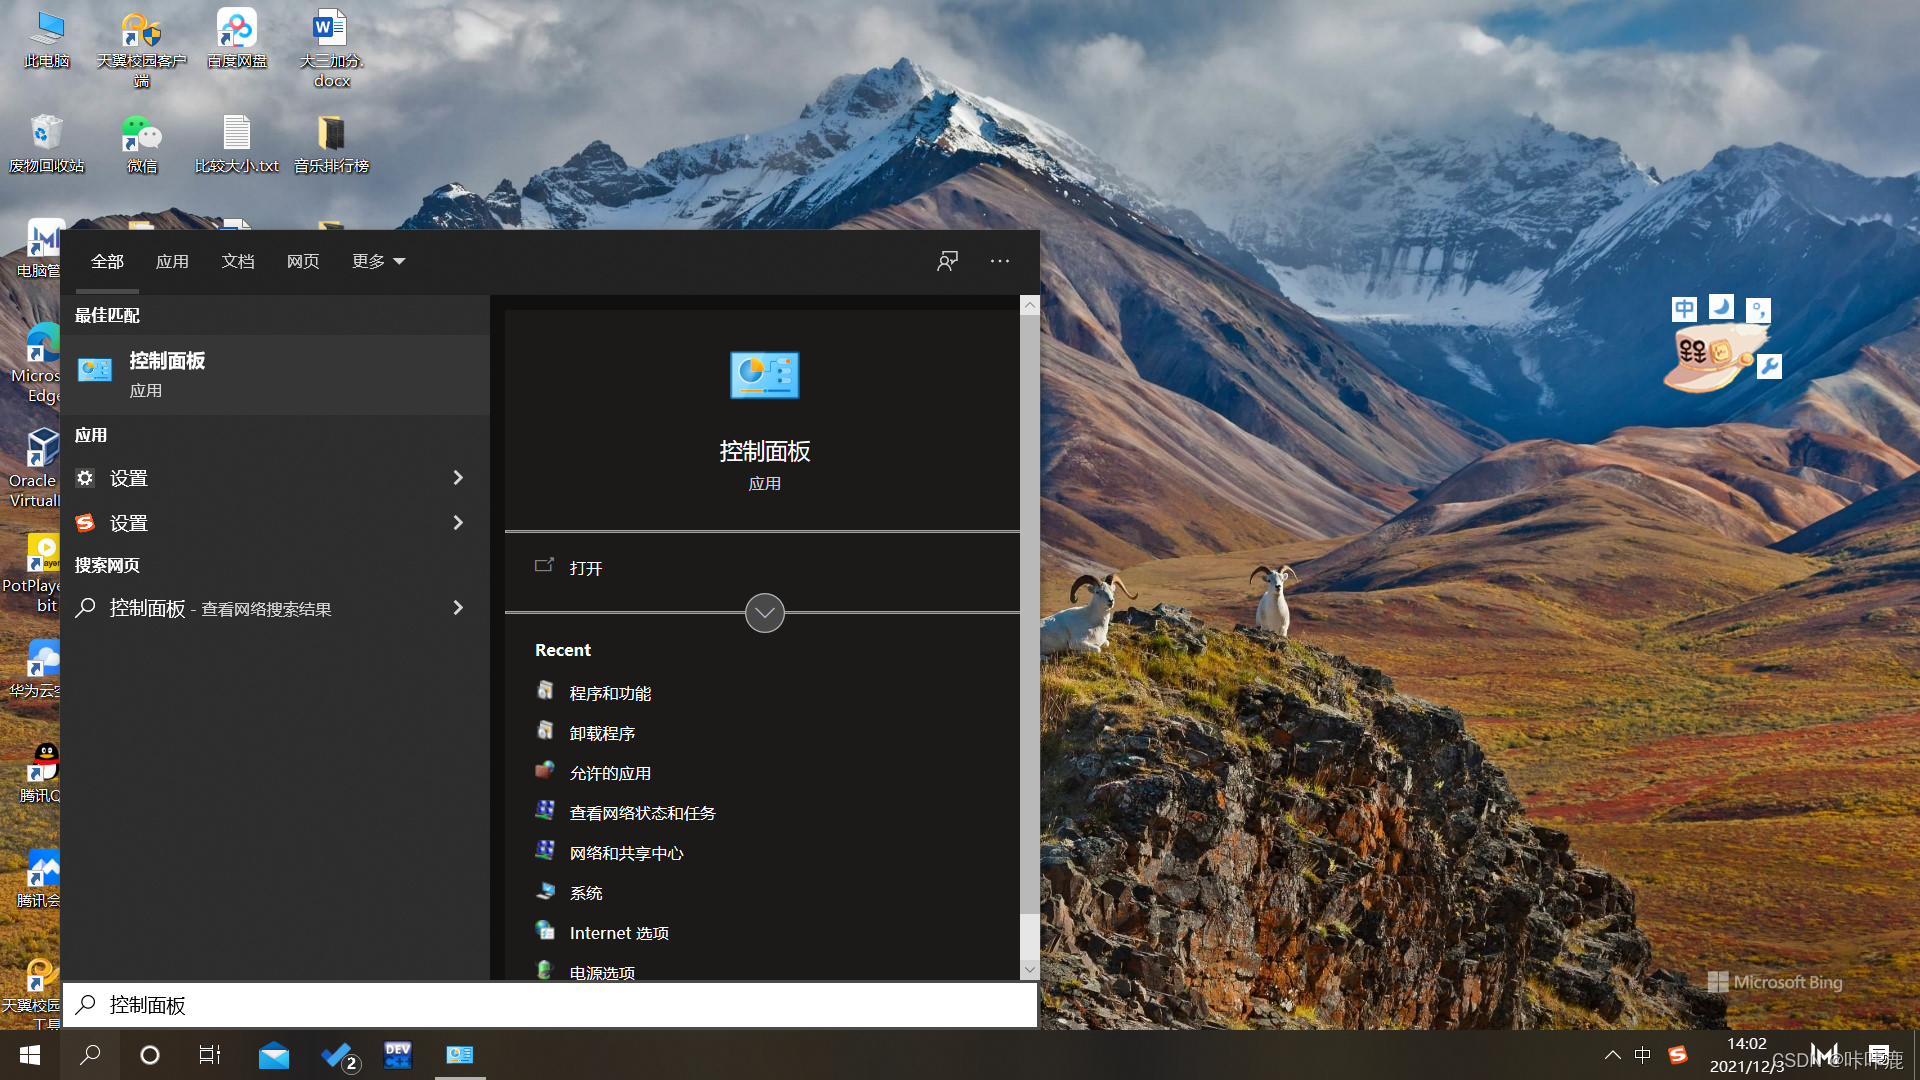Open recent item 程序和功能
1920x1080 pixels.
(x=610, y=693)
